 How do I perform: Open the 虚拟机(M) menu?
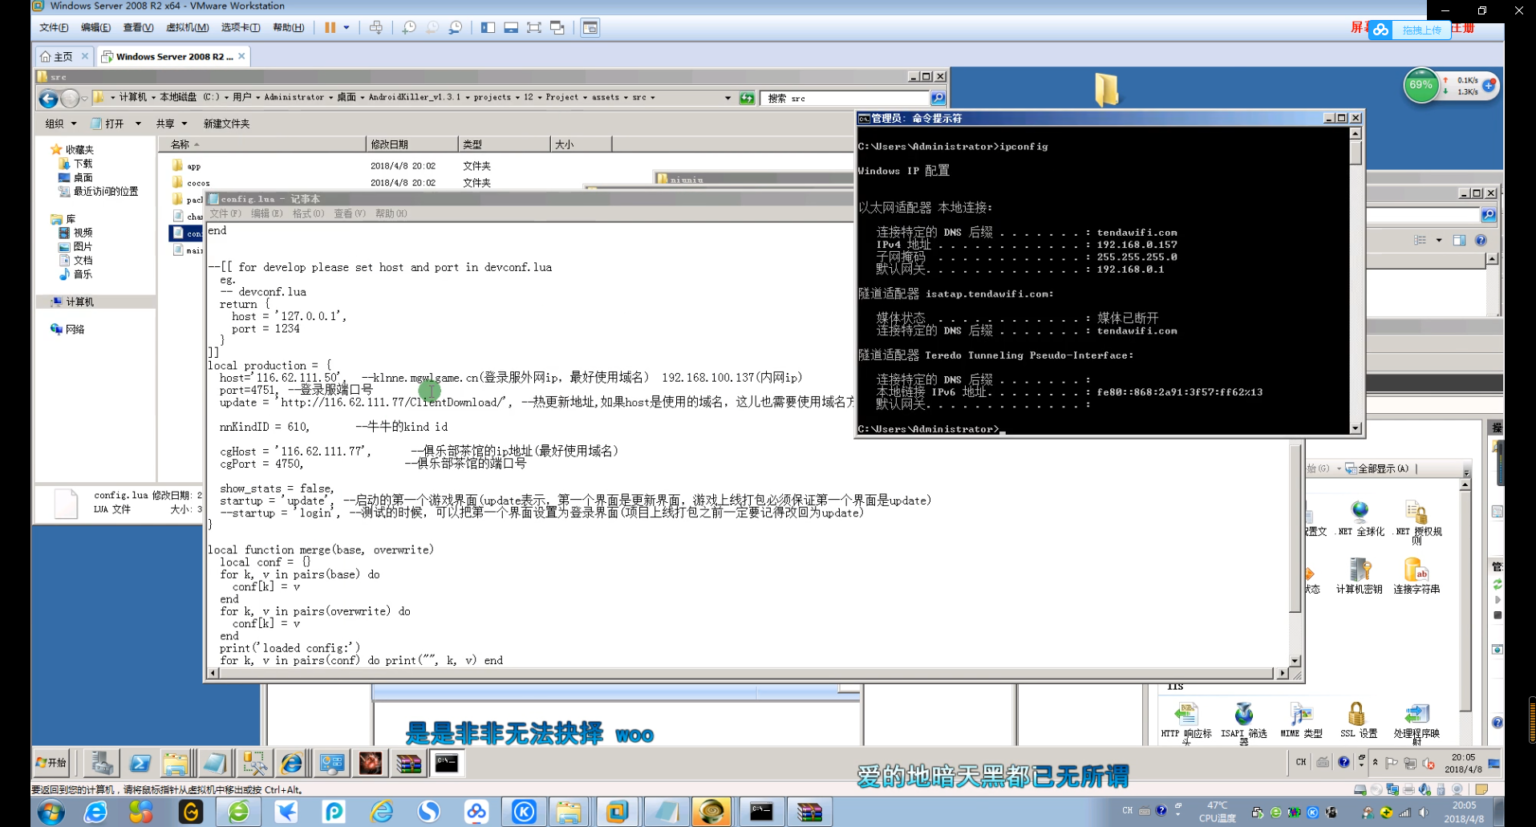click(187, 28)
